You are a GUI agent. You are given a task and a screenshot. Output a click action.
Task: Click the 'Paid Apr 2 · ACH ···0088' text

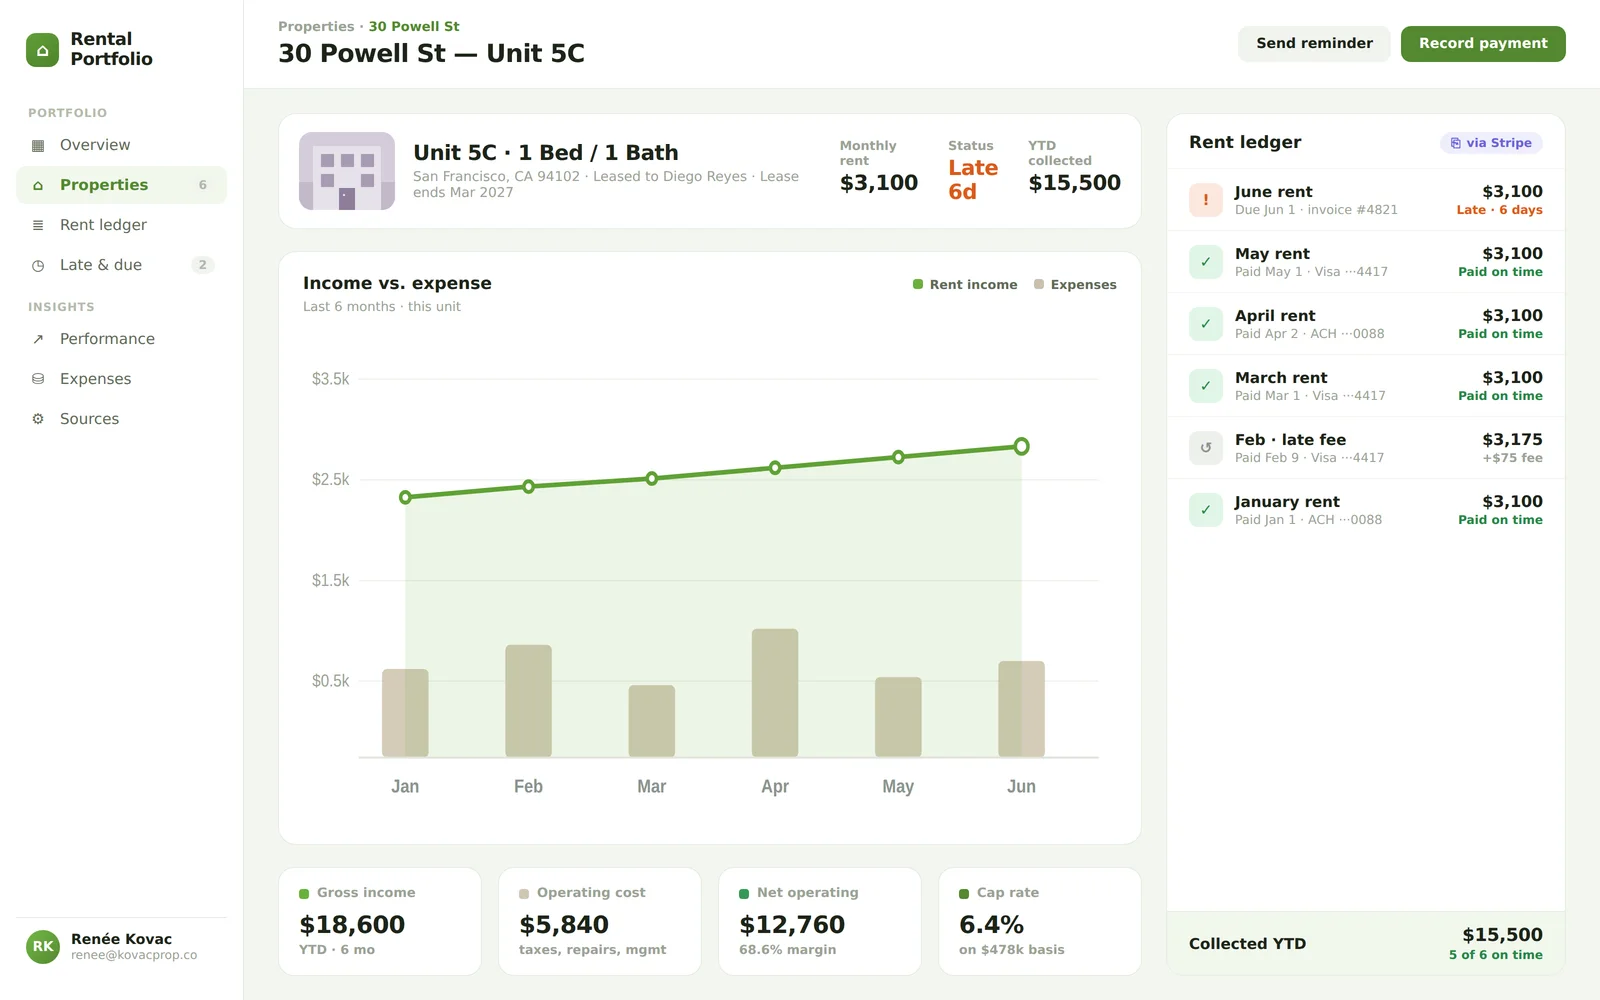[x=1310, y=334]
